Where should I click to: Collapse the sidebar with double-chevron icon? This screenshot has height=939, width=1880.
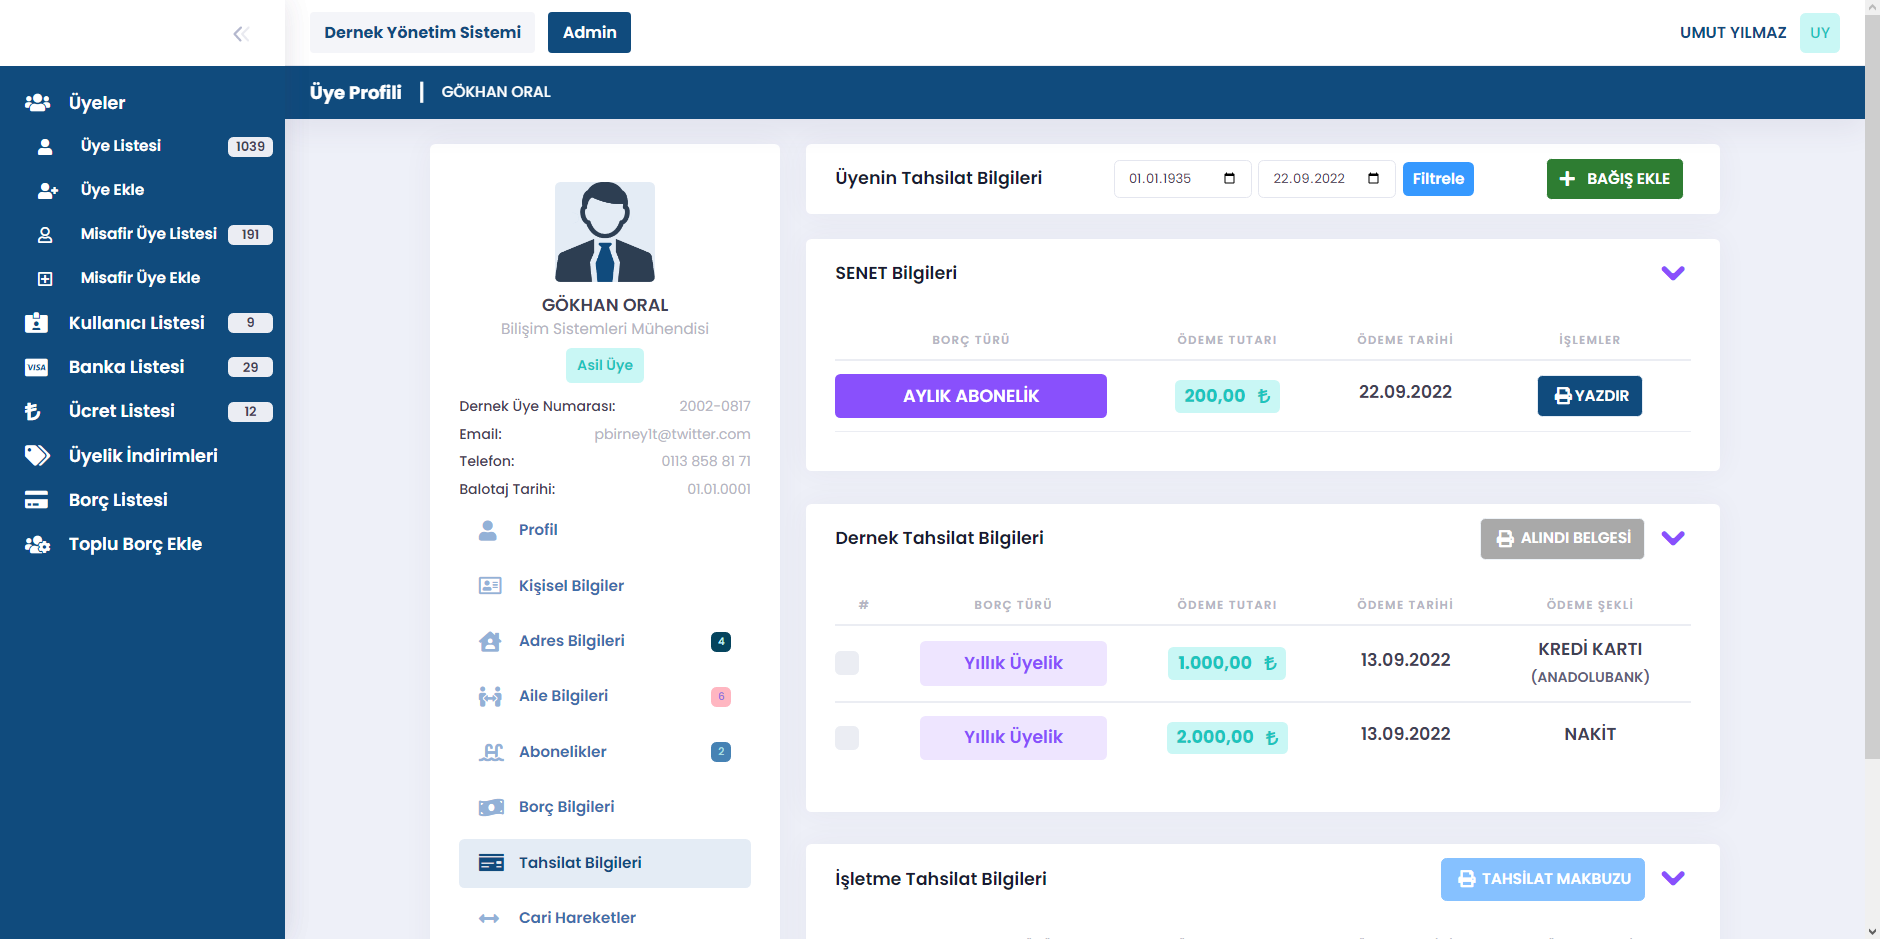click(x=240, y=34)
